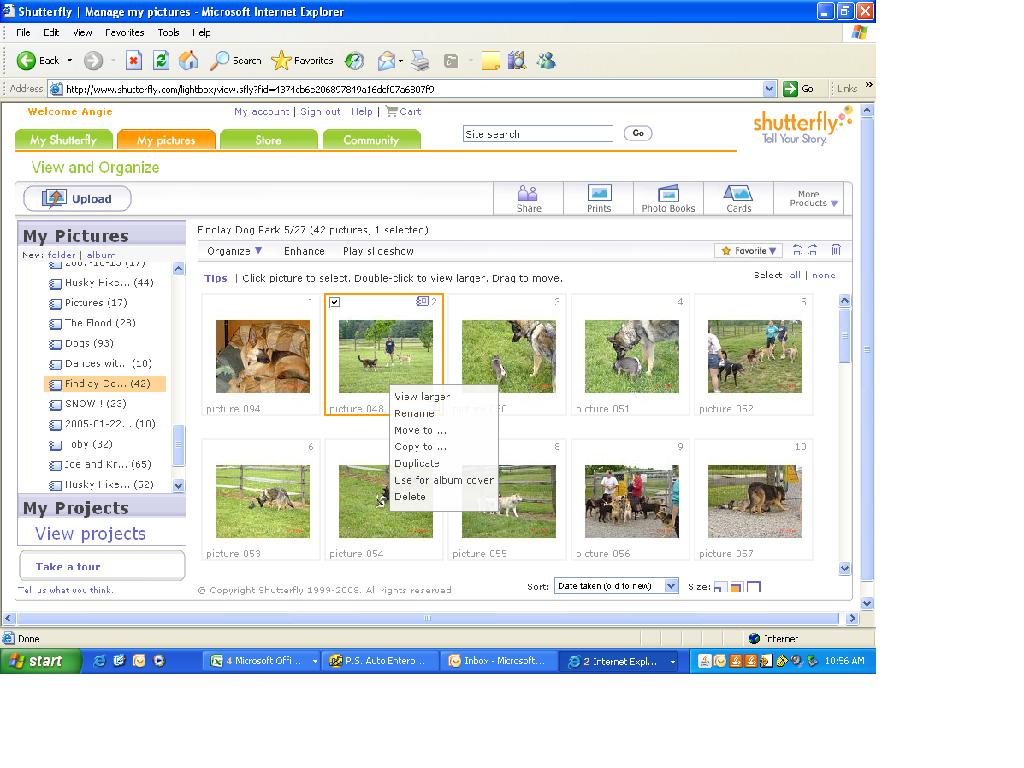
Task: Open the Sort by date dropdown
Action: 617,586
